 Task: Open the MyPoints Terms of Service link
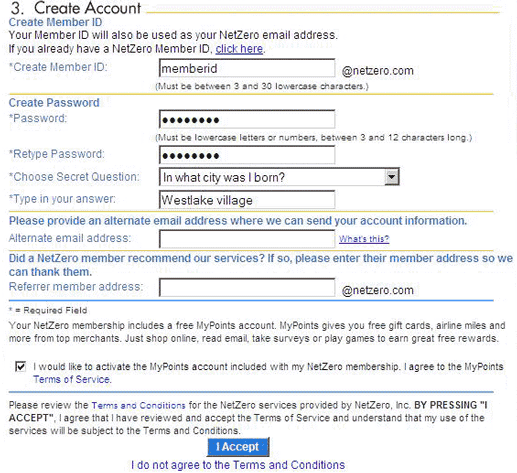(72, 379)
